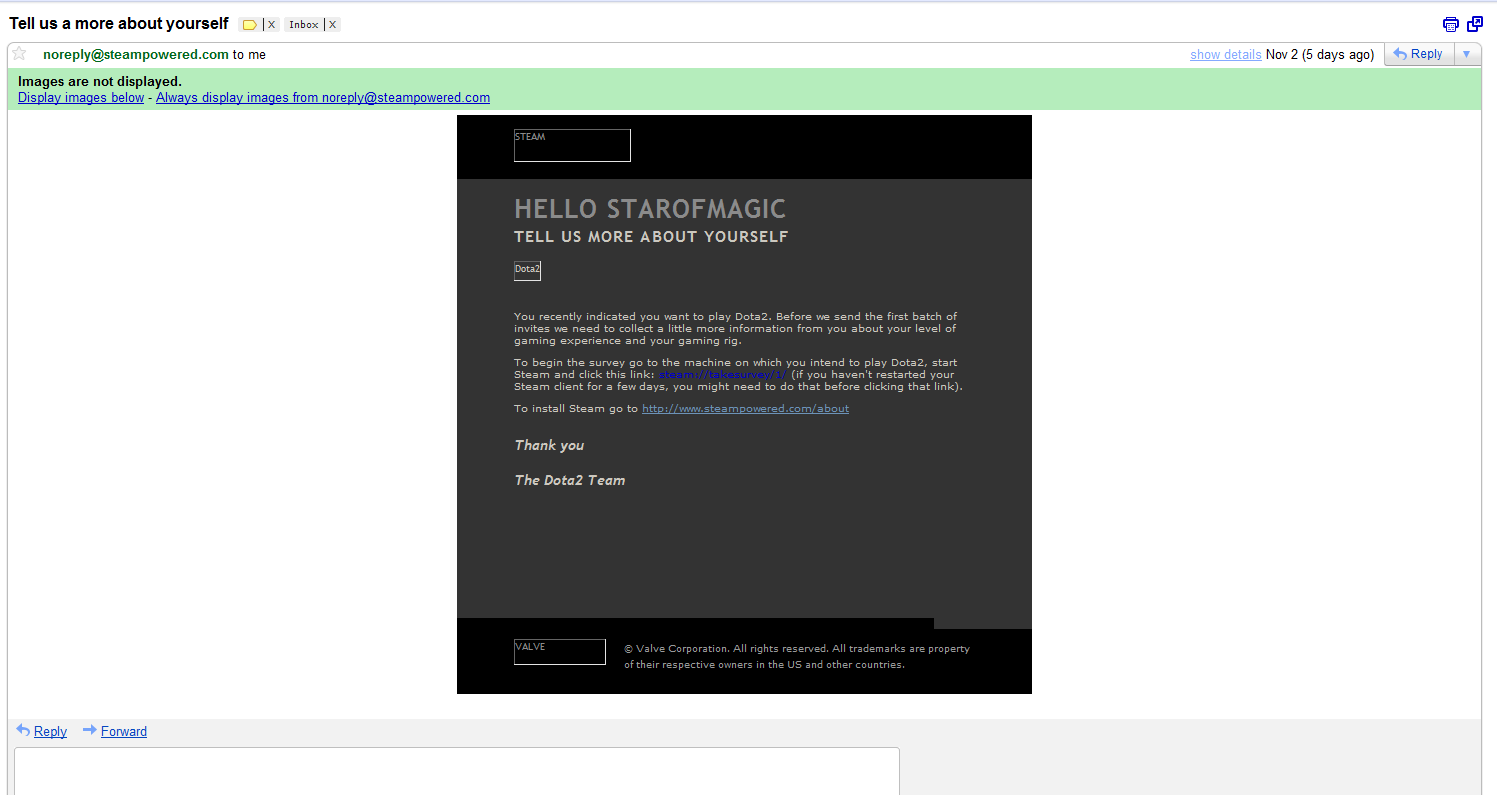The image size is (1497, 795).
Task: Always display images from noreply@steampowered.com
Action: (323, 98)
